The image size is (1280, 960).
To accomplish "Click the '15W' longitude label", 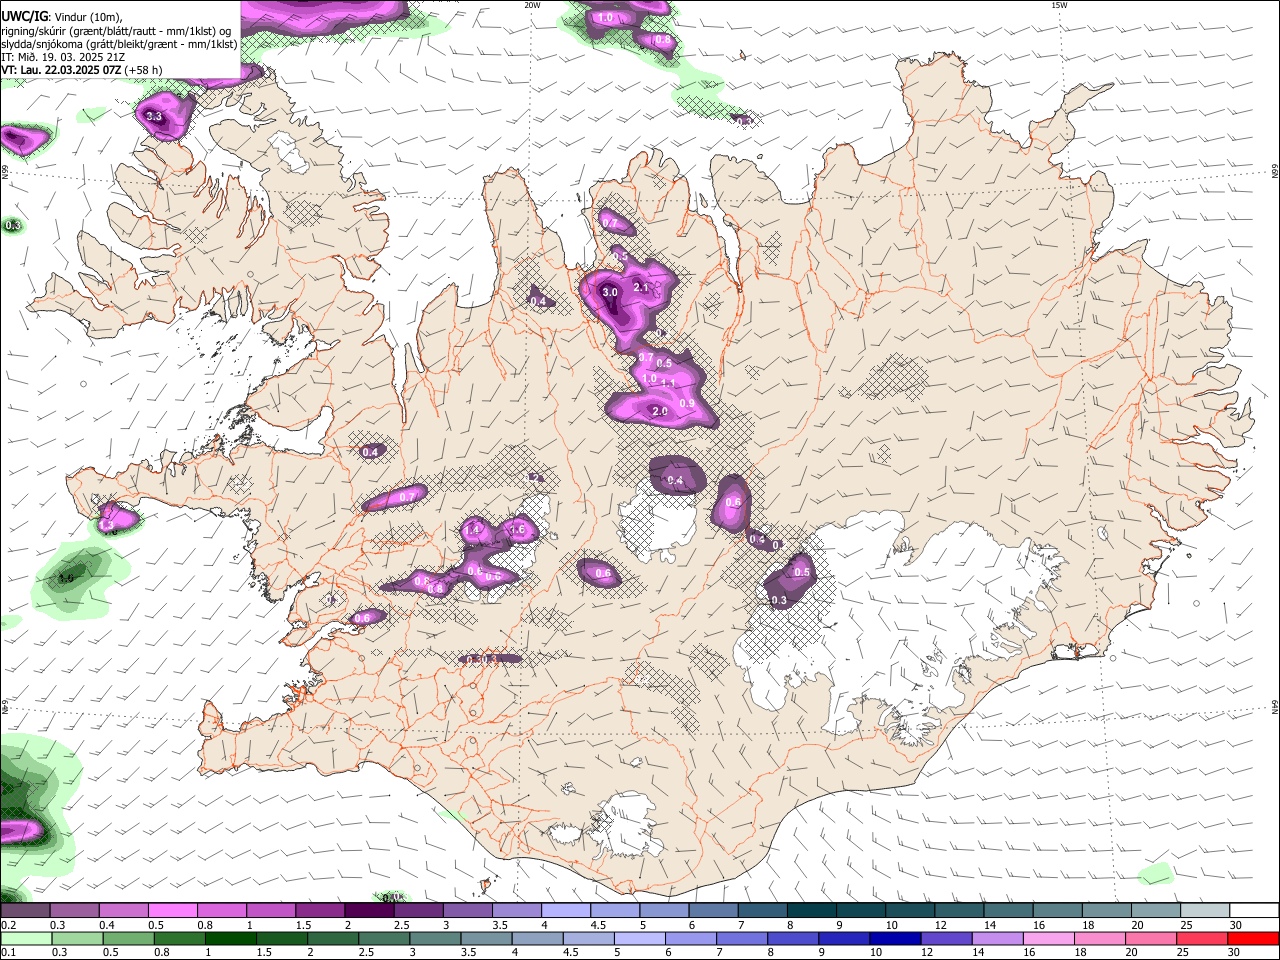I will pos(1059,5).
